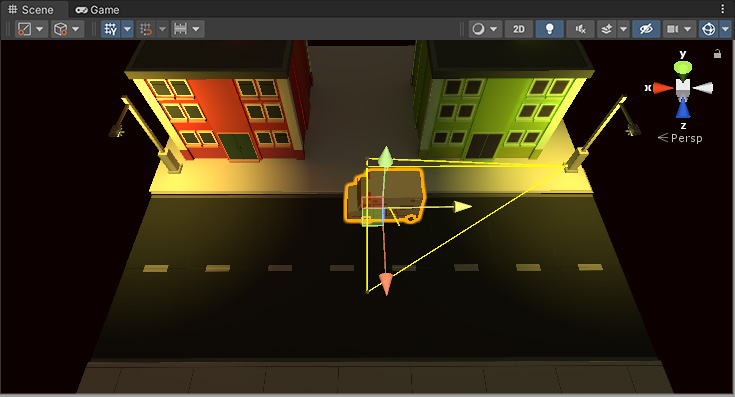Toggle grid snapping magnet icon
This screenshot has height=397, width=735.
(x=146, y=29)
